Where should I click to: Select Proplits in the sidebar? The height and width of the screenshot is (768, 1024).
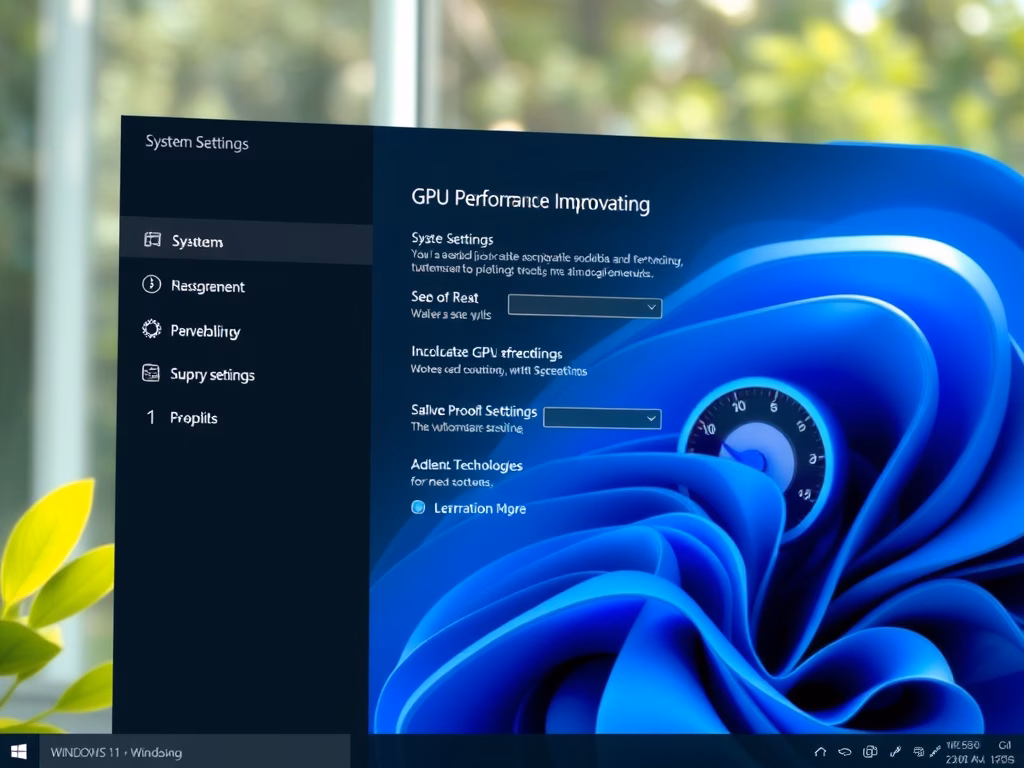coord(193,418)
